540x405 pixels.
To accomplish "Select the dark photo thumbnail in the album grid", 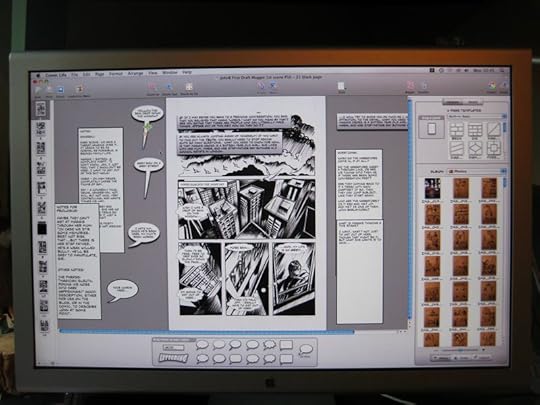I will pyautogui.click(x=432, y=188).
